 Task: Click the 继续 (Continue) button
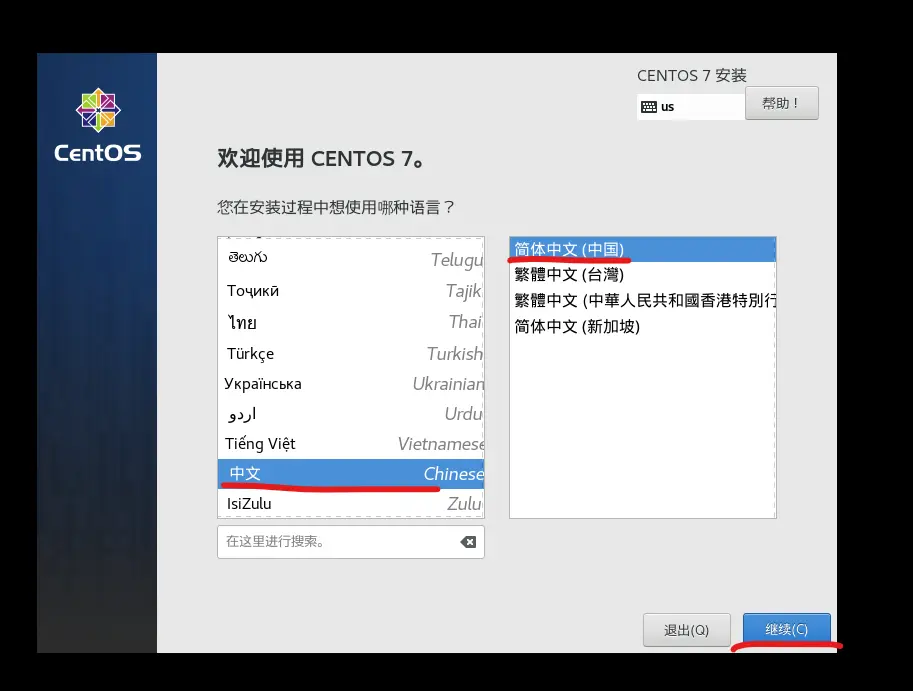coord(786,629)
